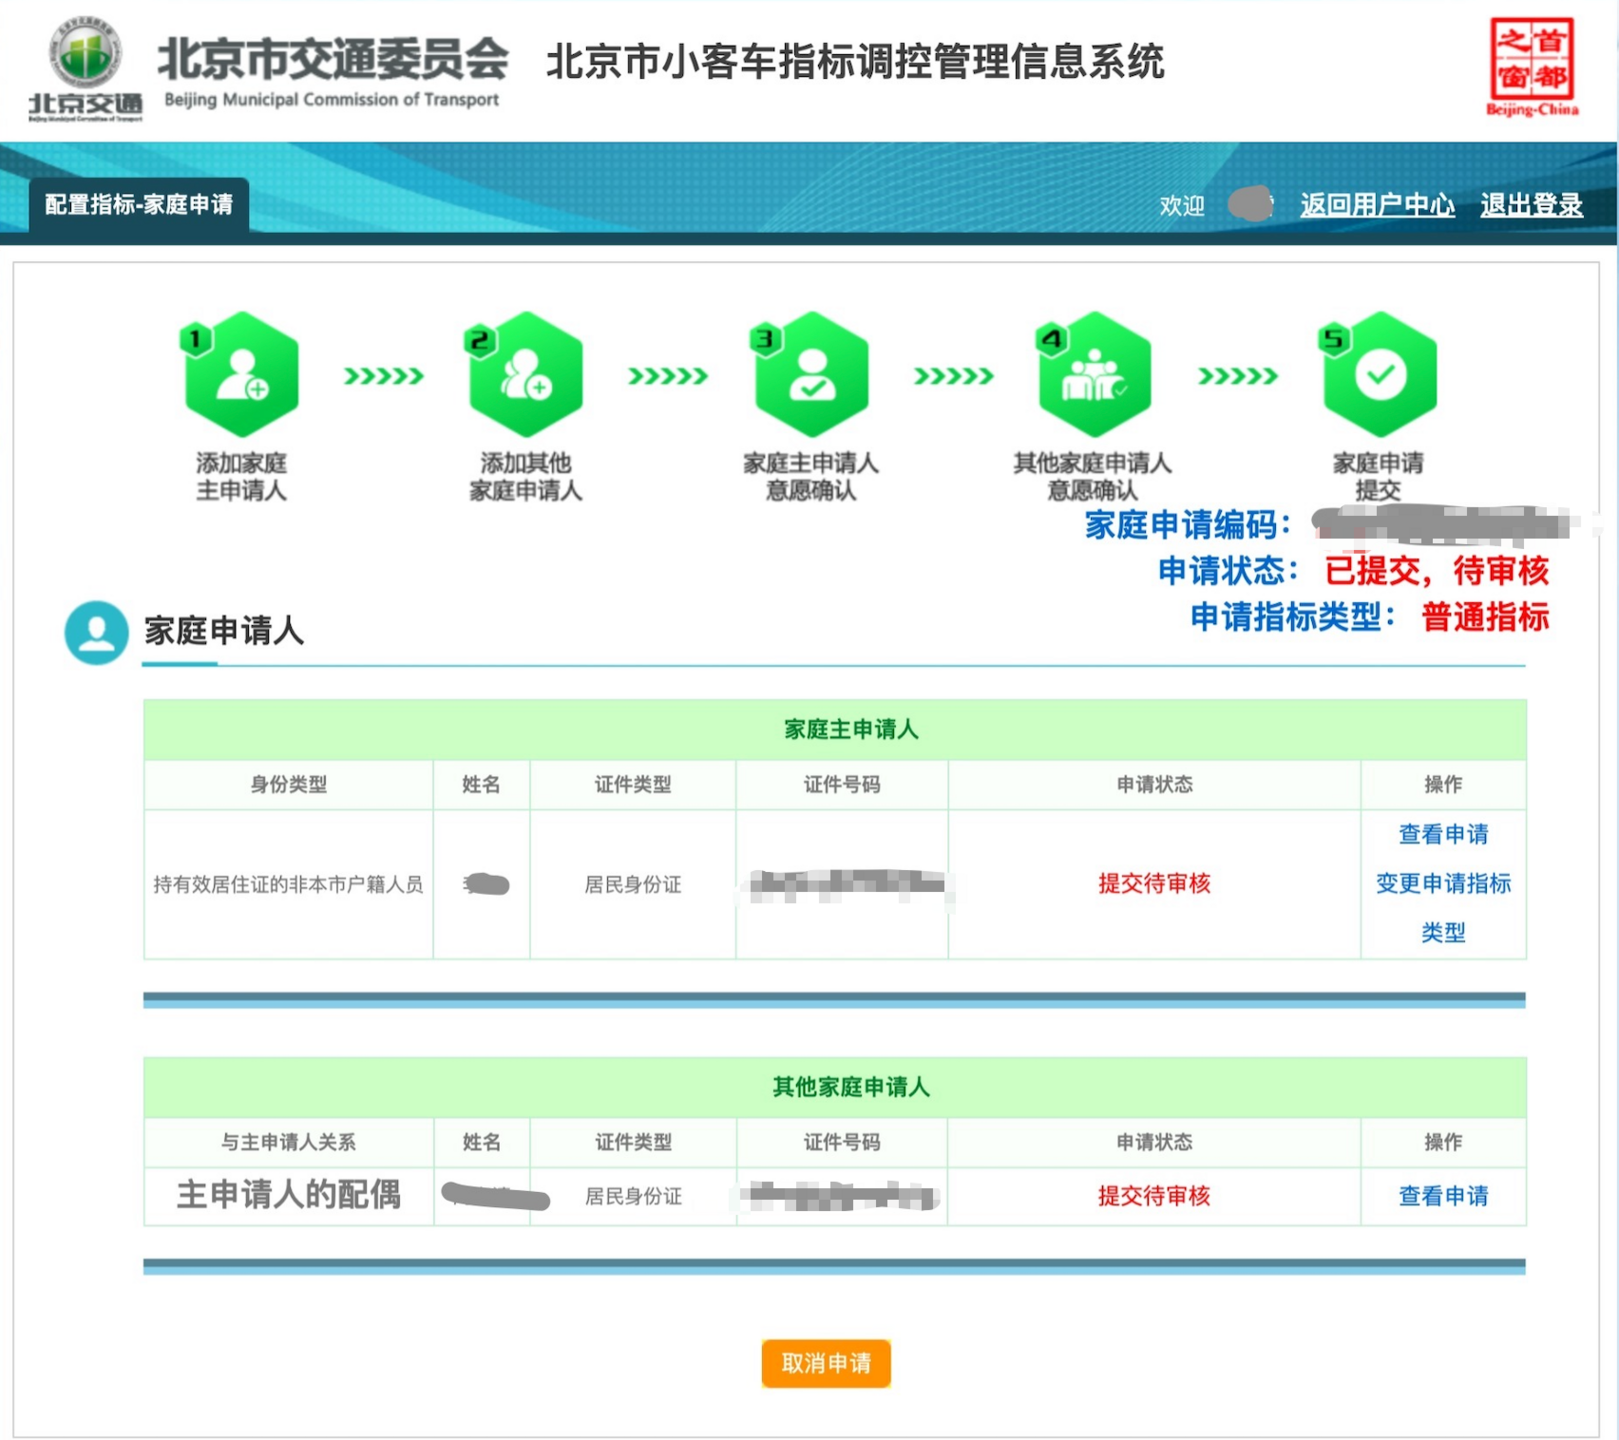Click the 与主申请人关系 column header
The width and height of the screenshot is (1619, 1440).
(x=288, y=1142)
